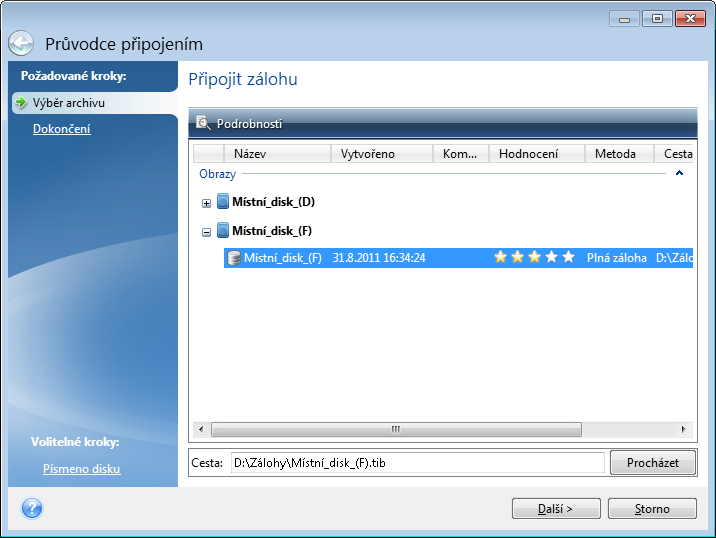Click the third rating star in selected row
Image resolution: width=716 pixels, height=538 pixels.
534,257
